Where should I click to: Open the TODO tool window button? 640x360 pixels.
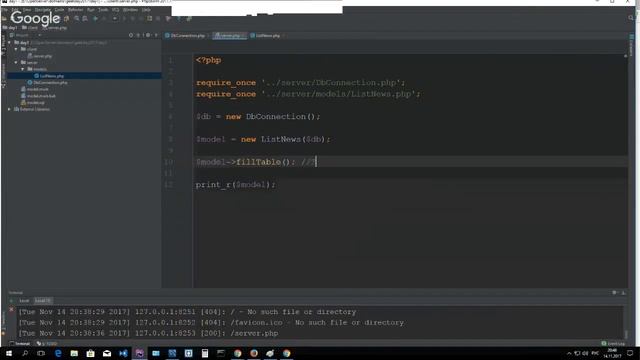47,344
